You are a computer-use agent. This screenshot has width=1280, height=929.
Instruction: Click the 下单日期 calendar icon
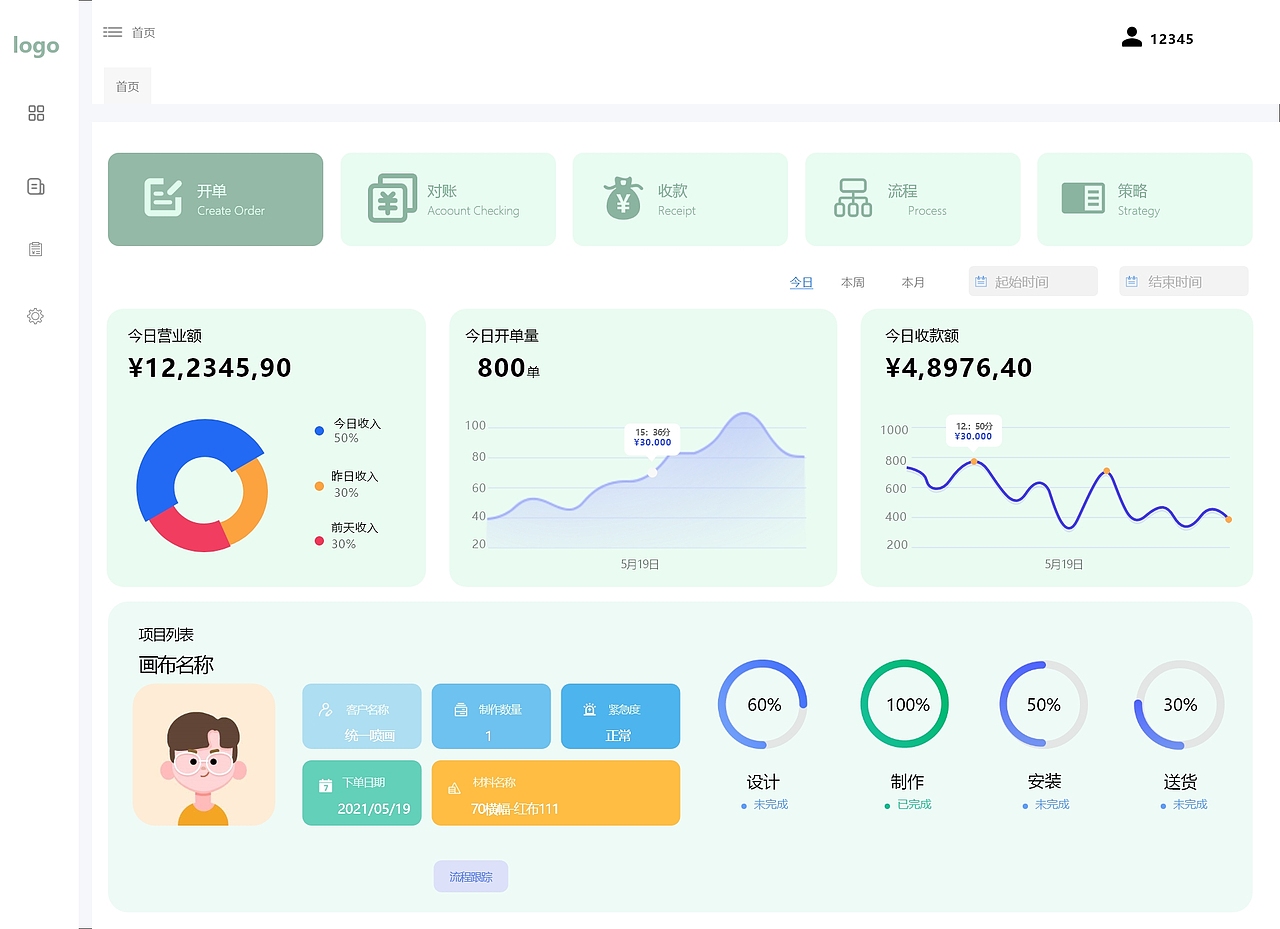click(x=325, y=786)
